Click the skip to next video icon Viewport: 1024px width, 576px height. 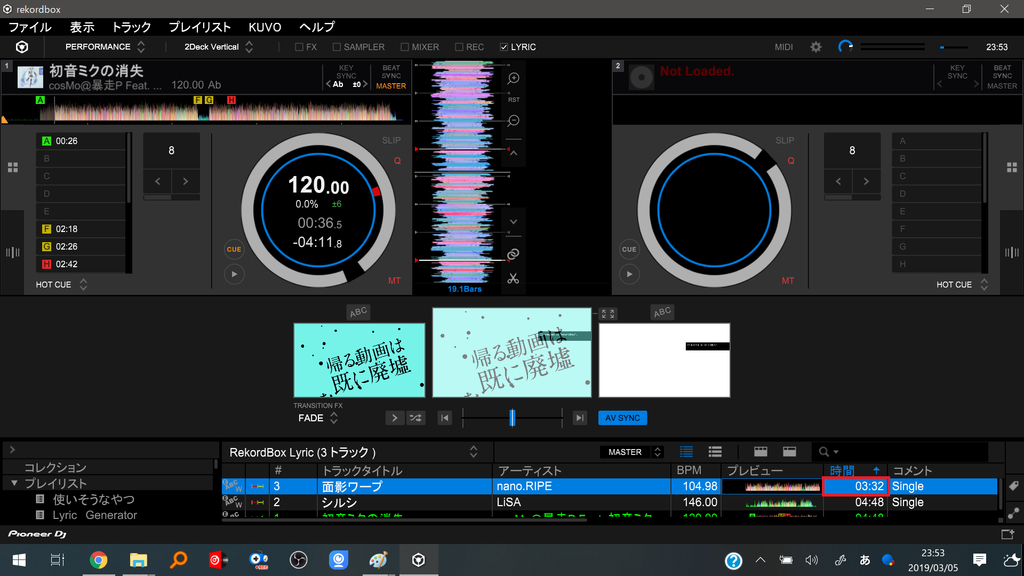click(579, 418)
